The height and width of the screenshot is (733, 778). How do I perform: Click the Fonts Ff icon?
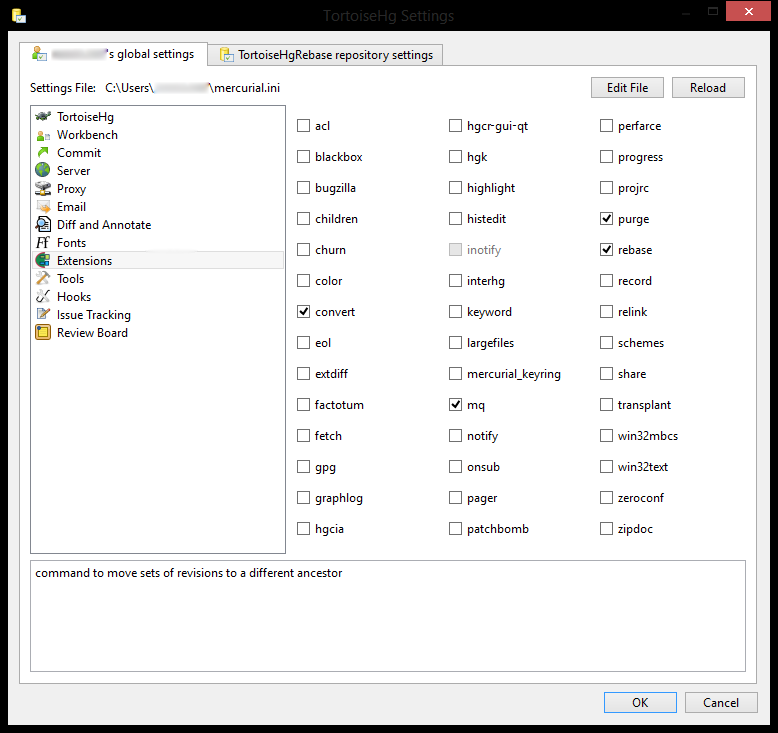(x=43, y=242)
